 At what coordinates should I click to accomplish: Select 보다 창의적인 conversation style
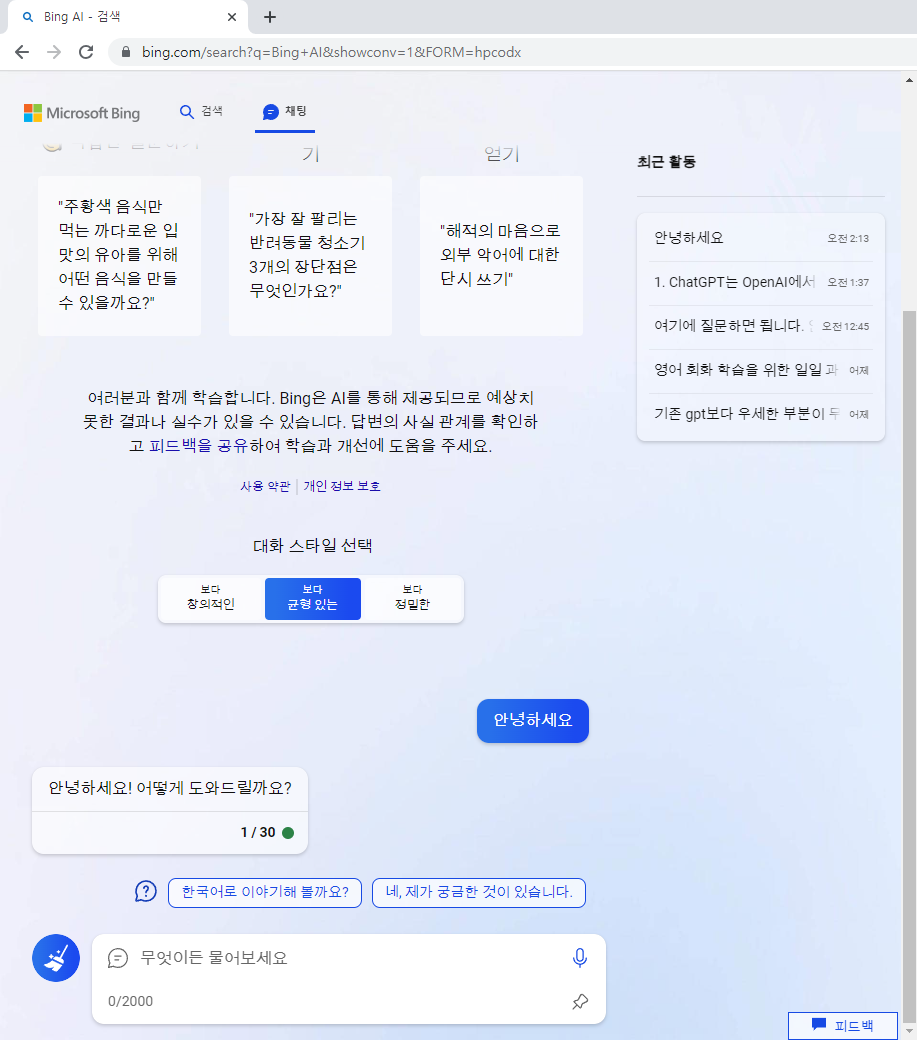tap(211, 598)
